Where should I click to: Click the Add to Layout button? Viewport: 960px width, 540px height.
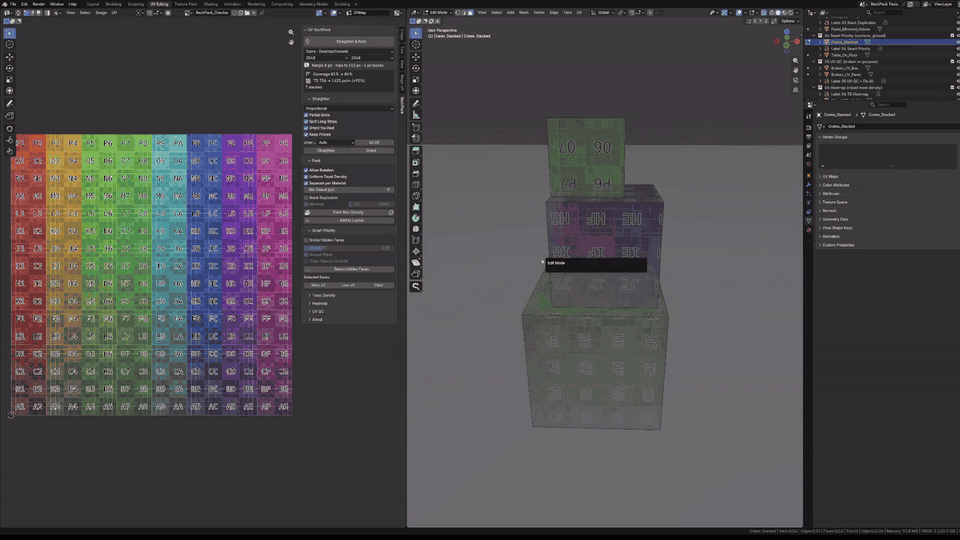pyautogui.click(x=350, y=220)
